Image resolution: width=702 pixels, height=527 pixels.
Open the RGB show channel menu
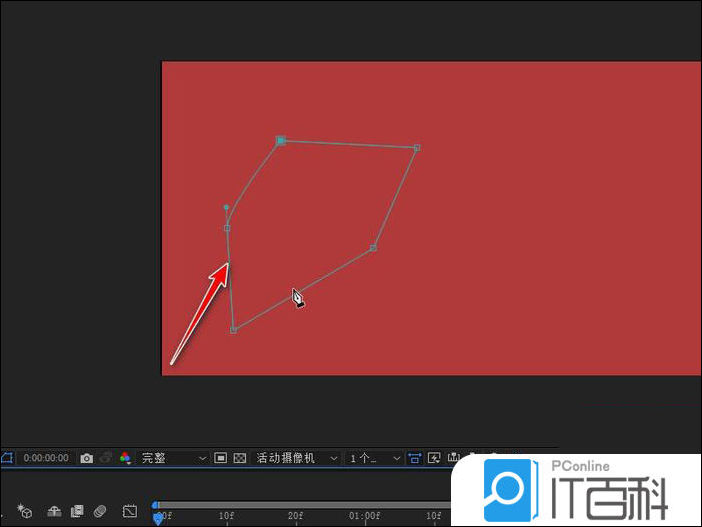tap(125, 458)
